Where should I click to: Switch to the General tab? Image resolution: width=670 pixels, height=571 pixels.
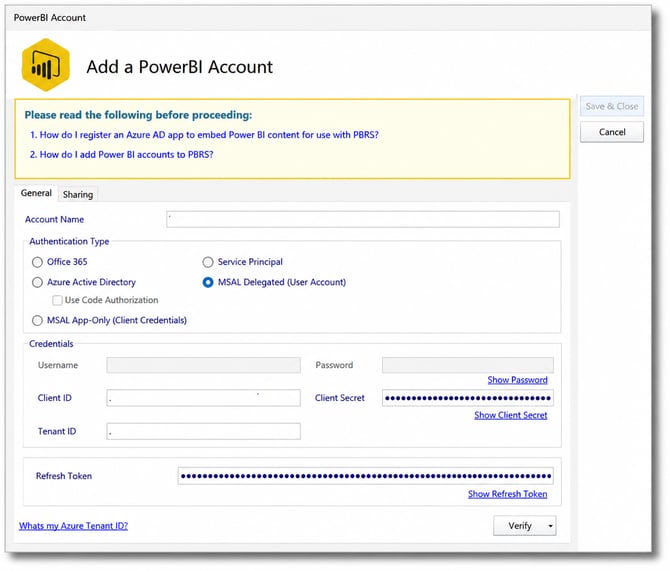36,193
